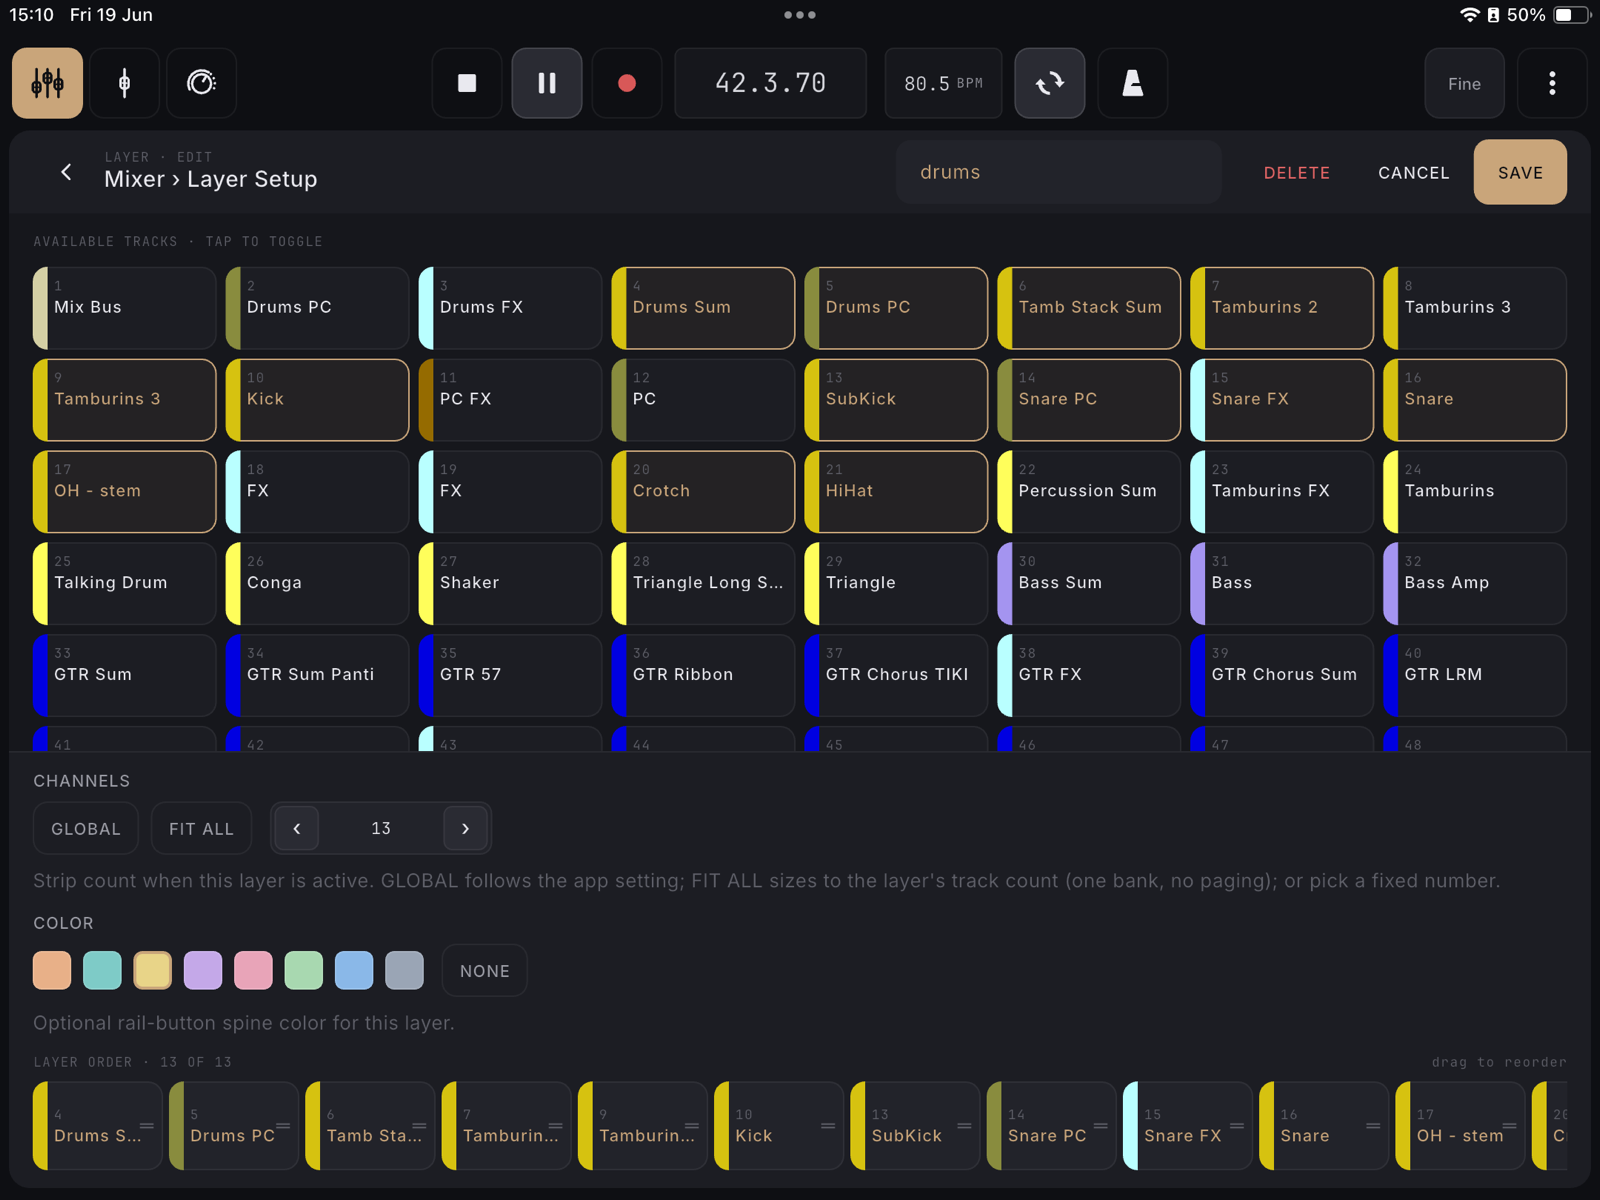Set layer color to NONE

(485, 970)
